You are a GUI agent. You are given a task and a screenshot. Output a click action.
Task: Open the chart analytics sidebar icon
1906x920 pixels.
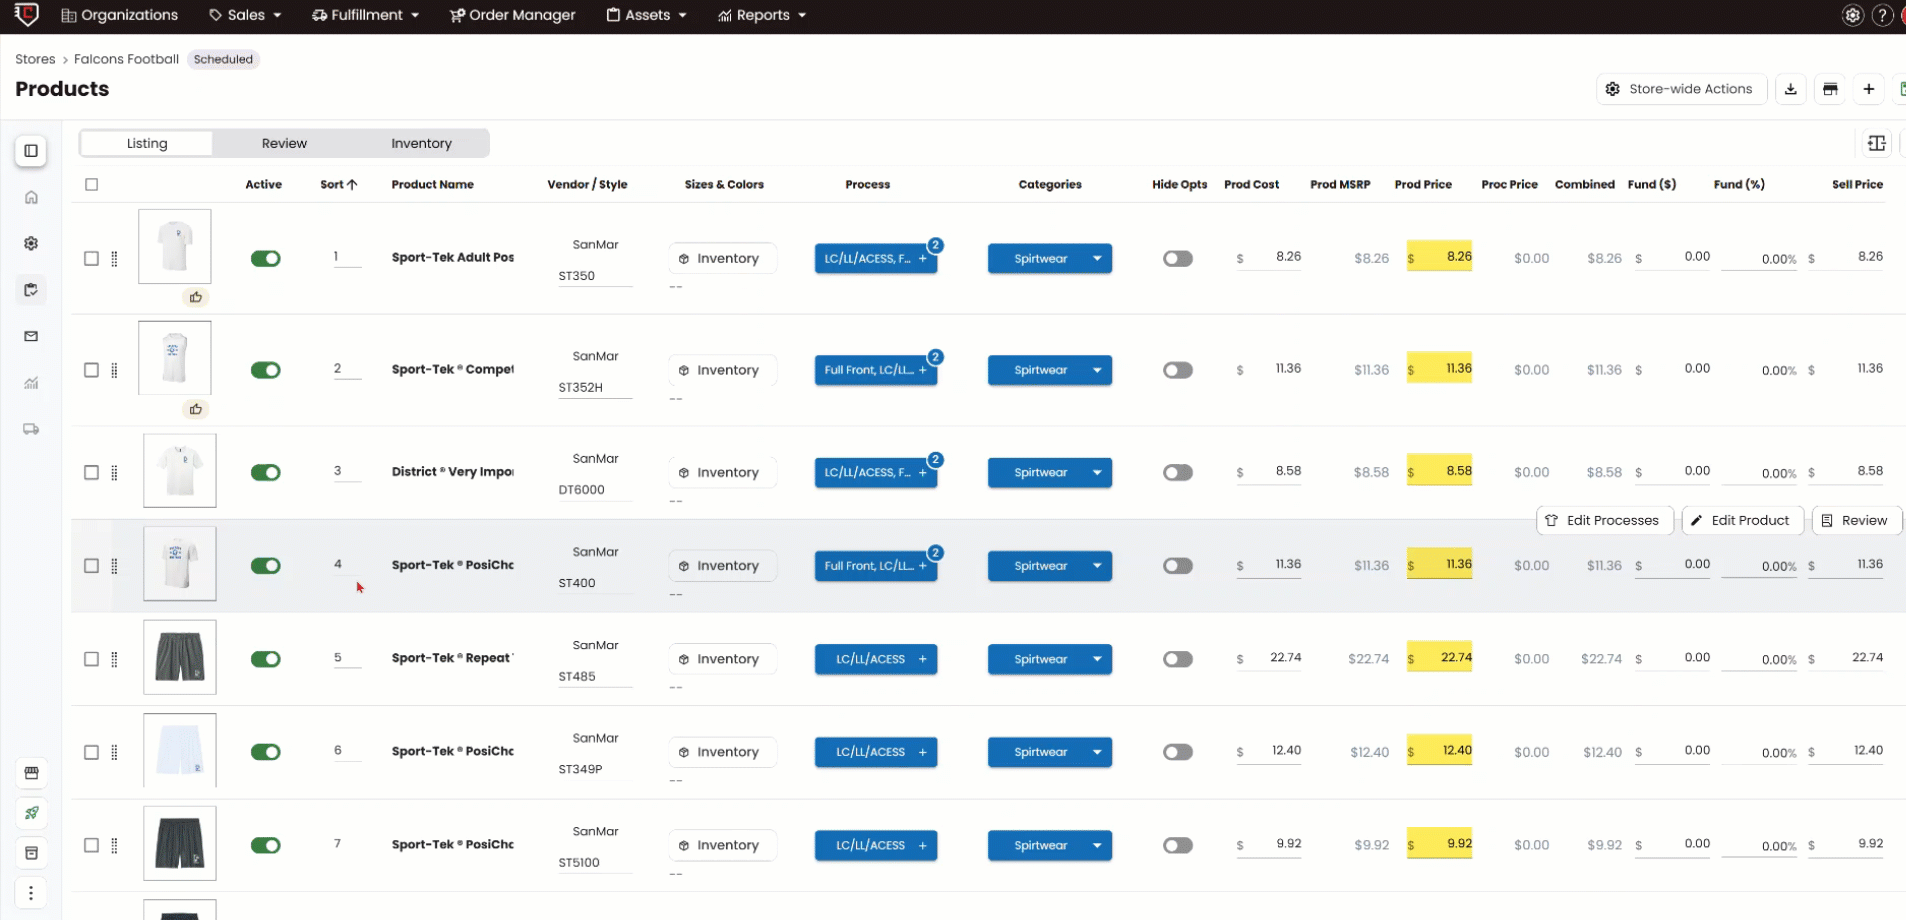tap(31, 383)
